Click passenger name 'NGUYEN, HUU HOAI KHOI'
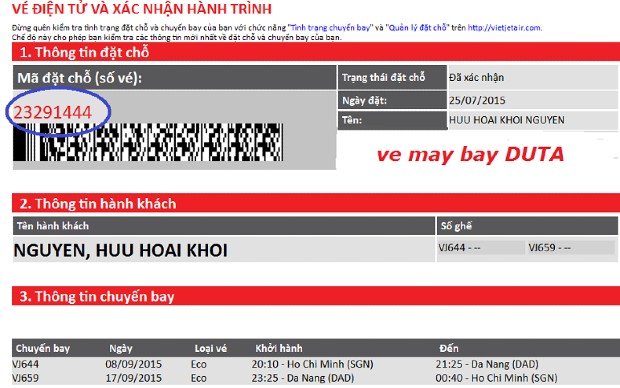 (x=121, y=250)
